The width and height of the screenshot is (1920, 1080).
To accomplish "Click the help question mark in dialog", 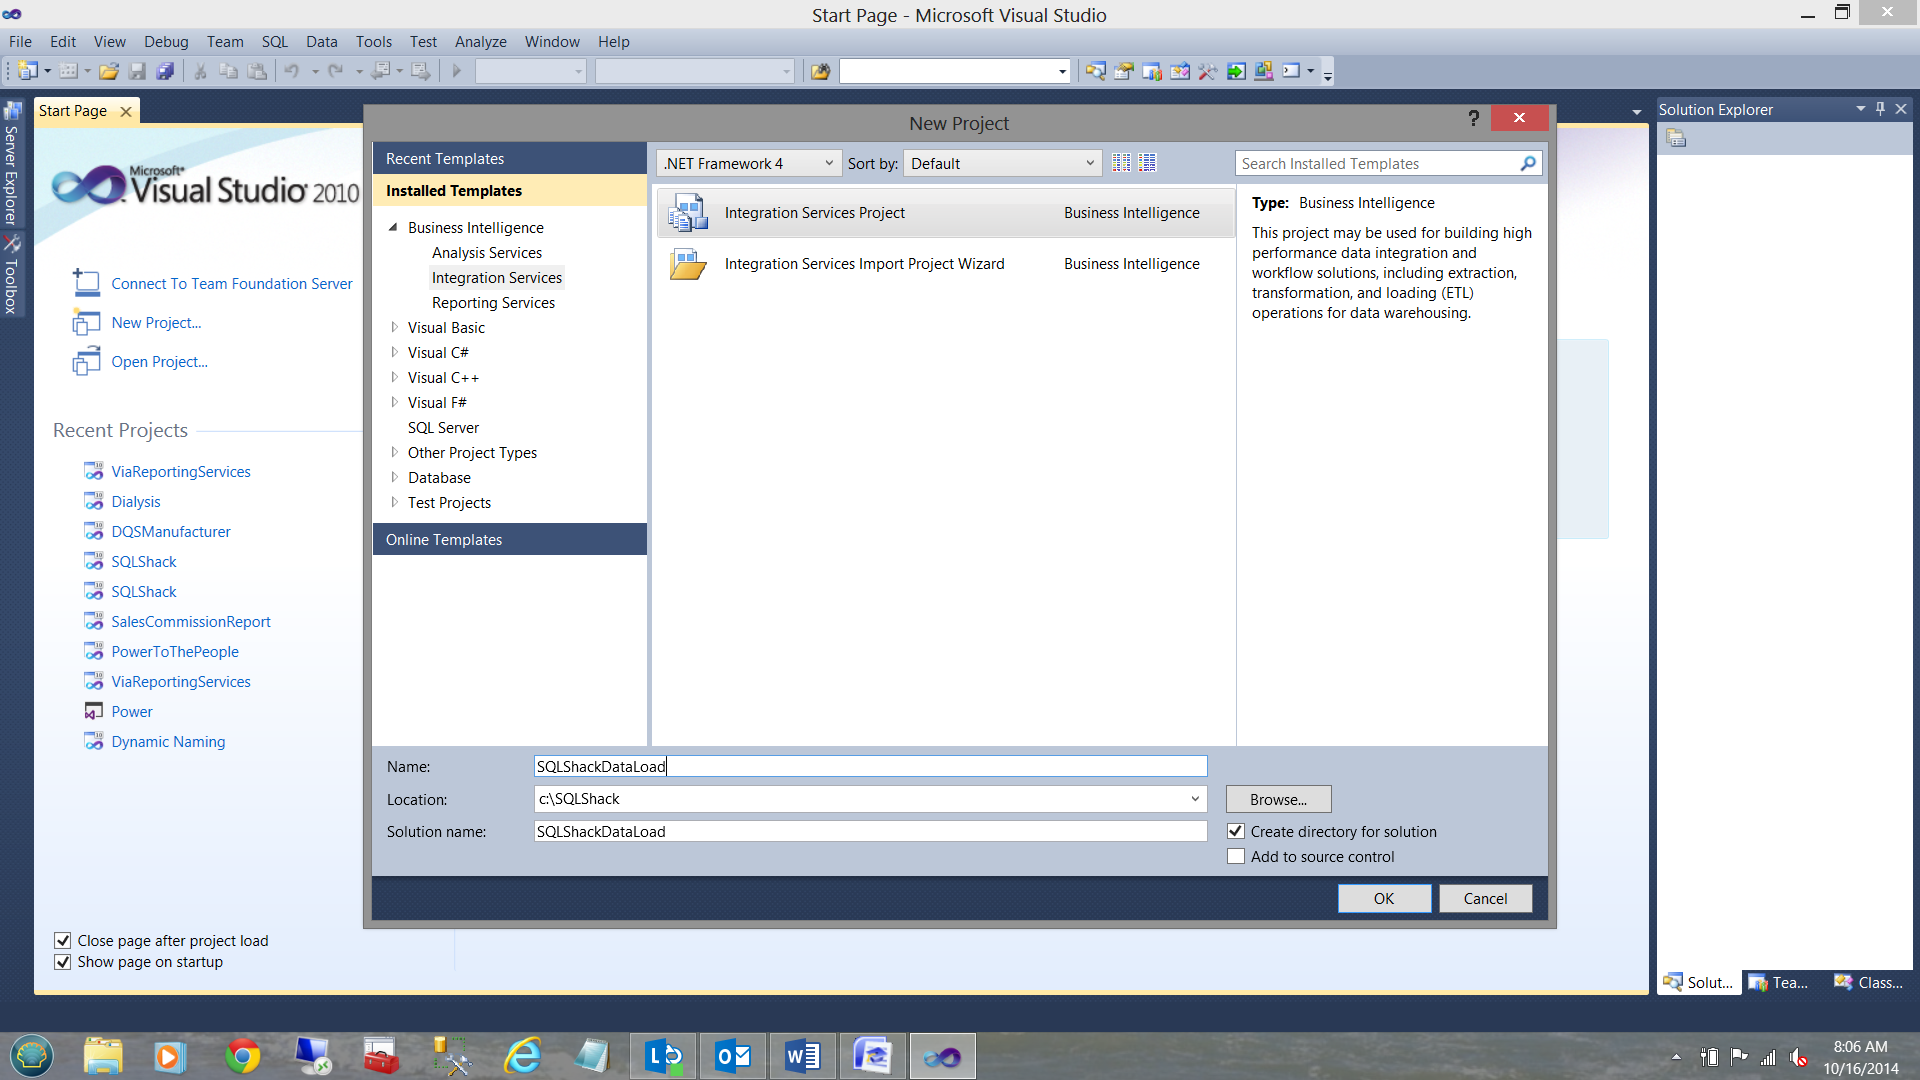I will (1473, 119).
